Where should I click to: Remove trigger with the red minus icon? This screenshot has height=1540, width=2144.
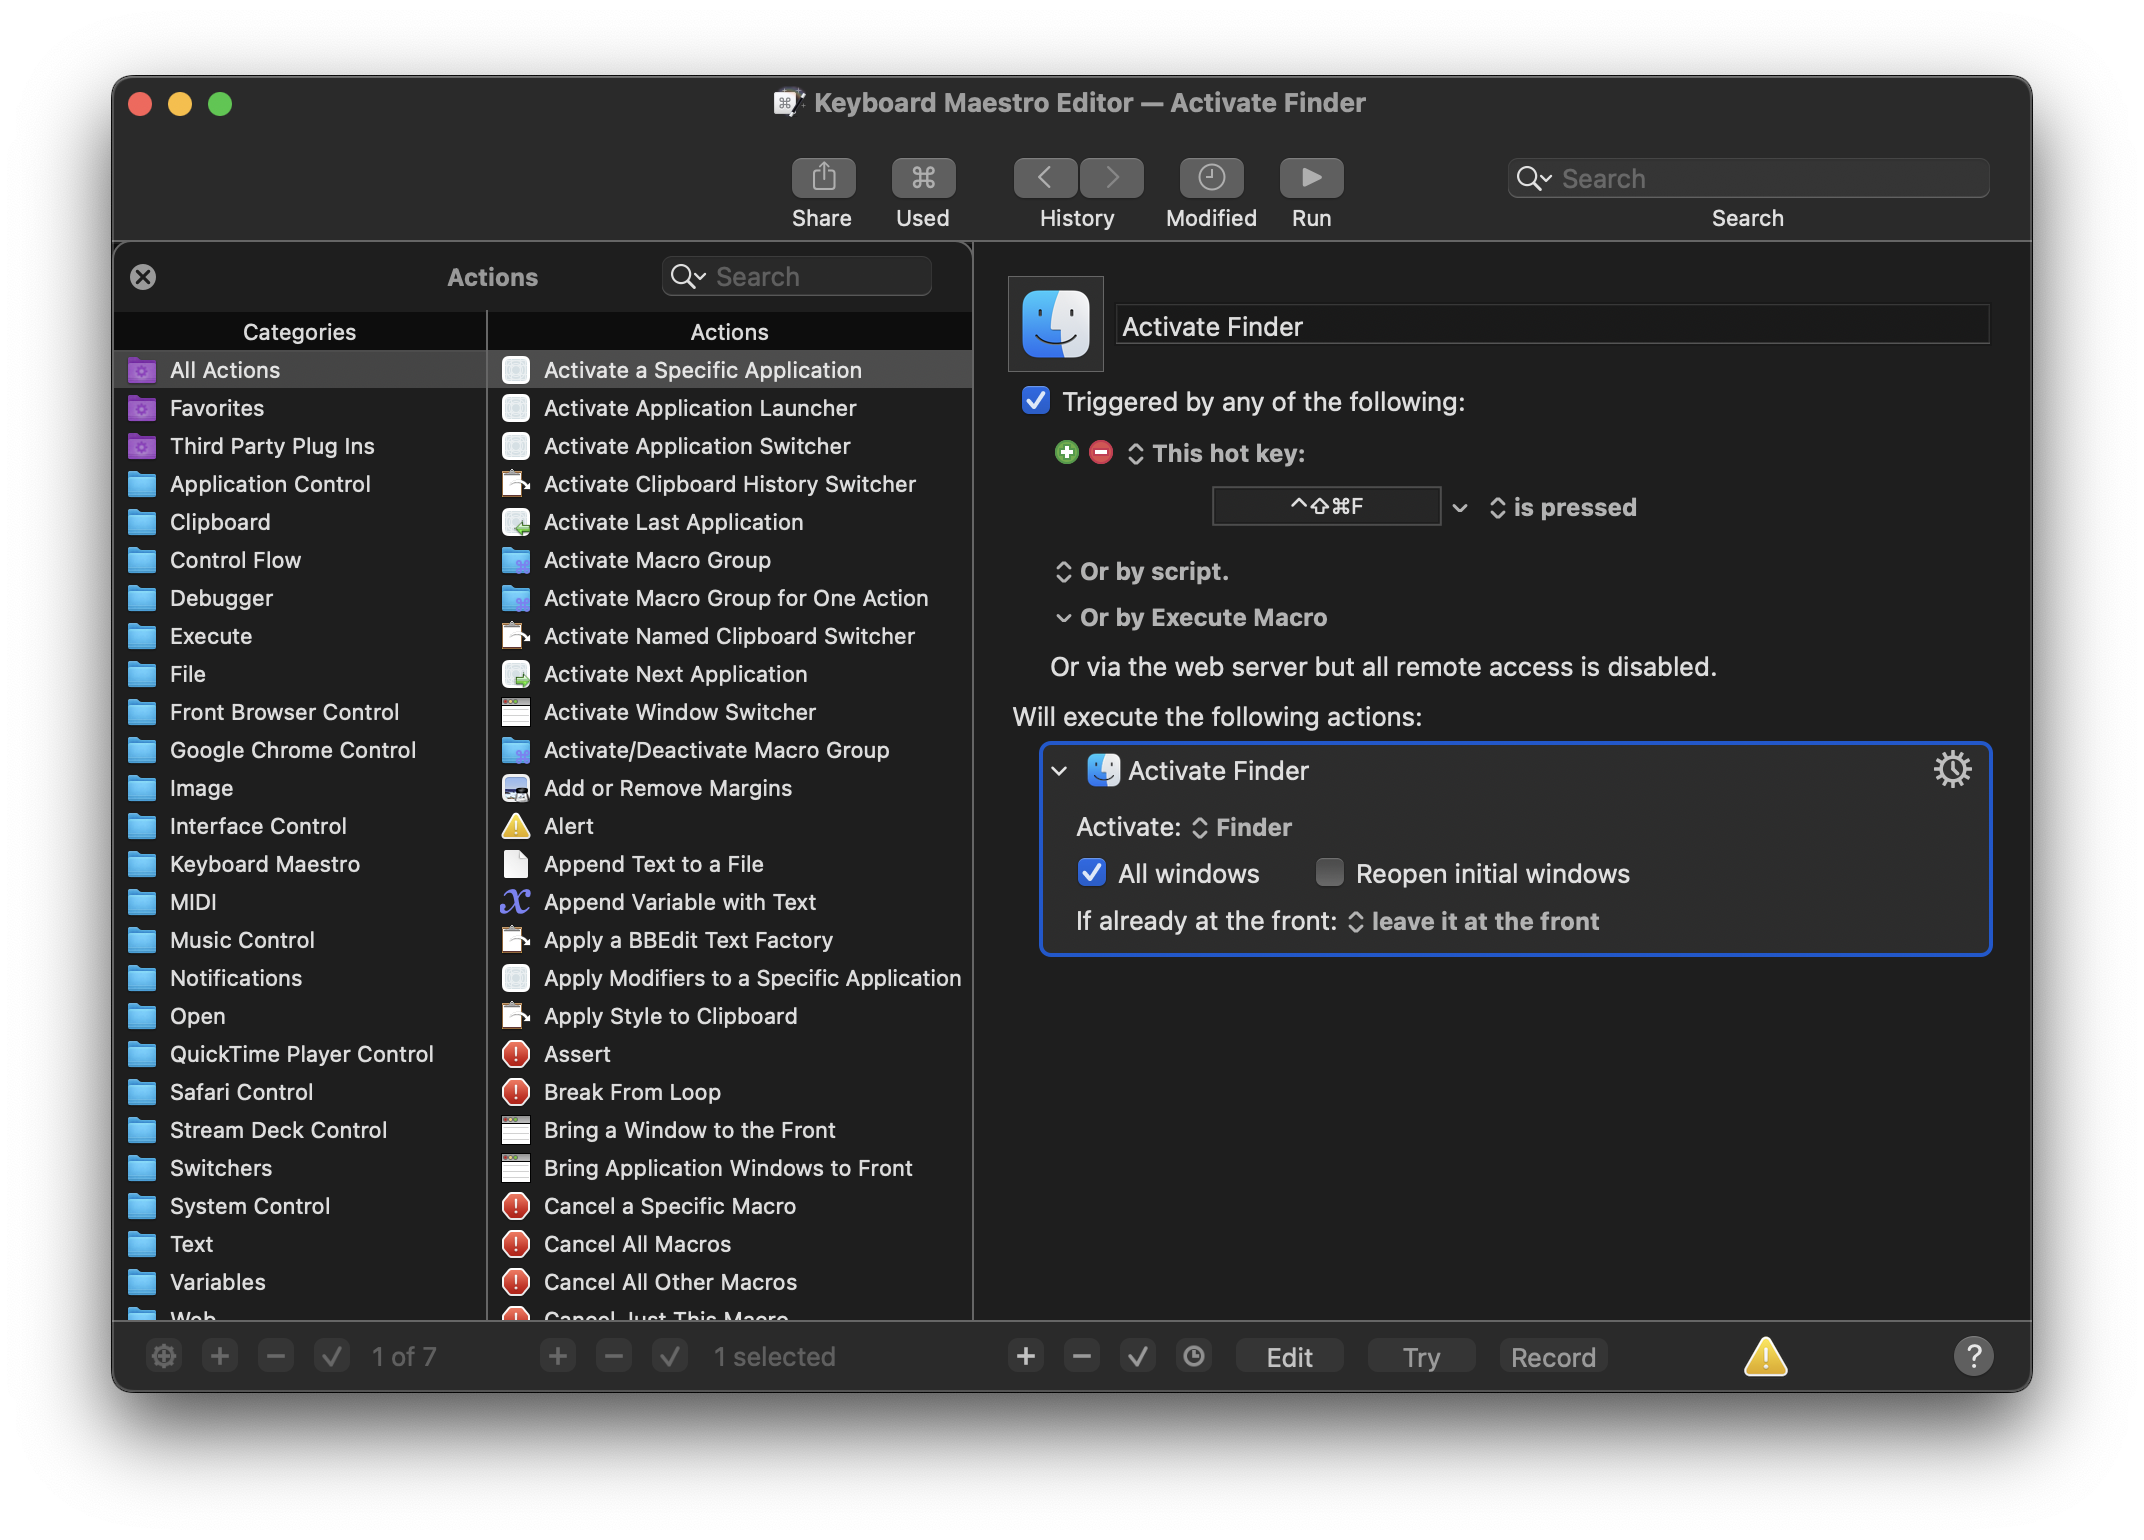(1101, 453)
